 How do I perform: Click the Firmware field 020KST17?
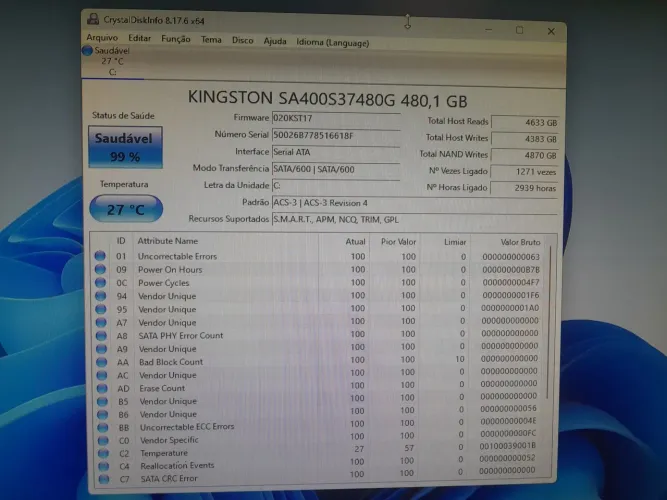pos(336,118)
